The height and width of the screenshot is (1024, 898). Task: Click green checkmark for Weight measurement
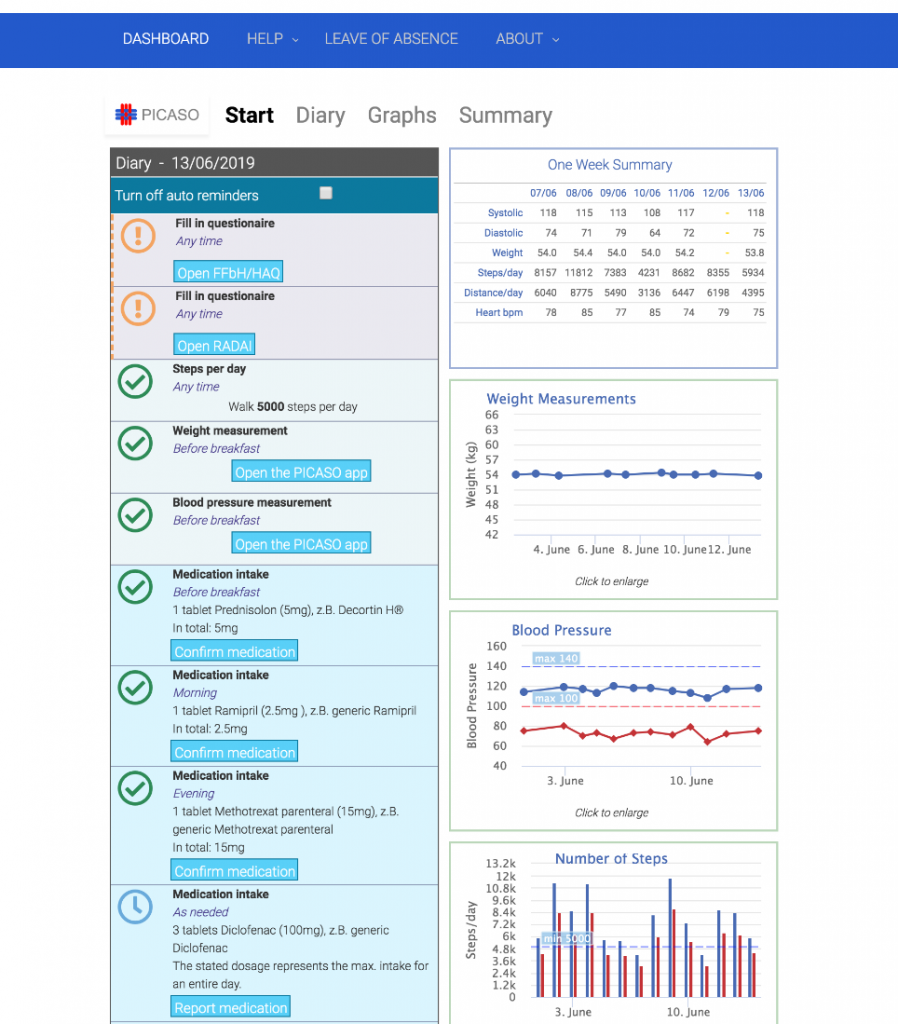point(135,443)
